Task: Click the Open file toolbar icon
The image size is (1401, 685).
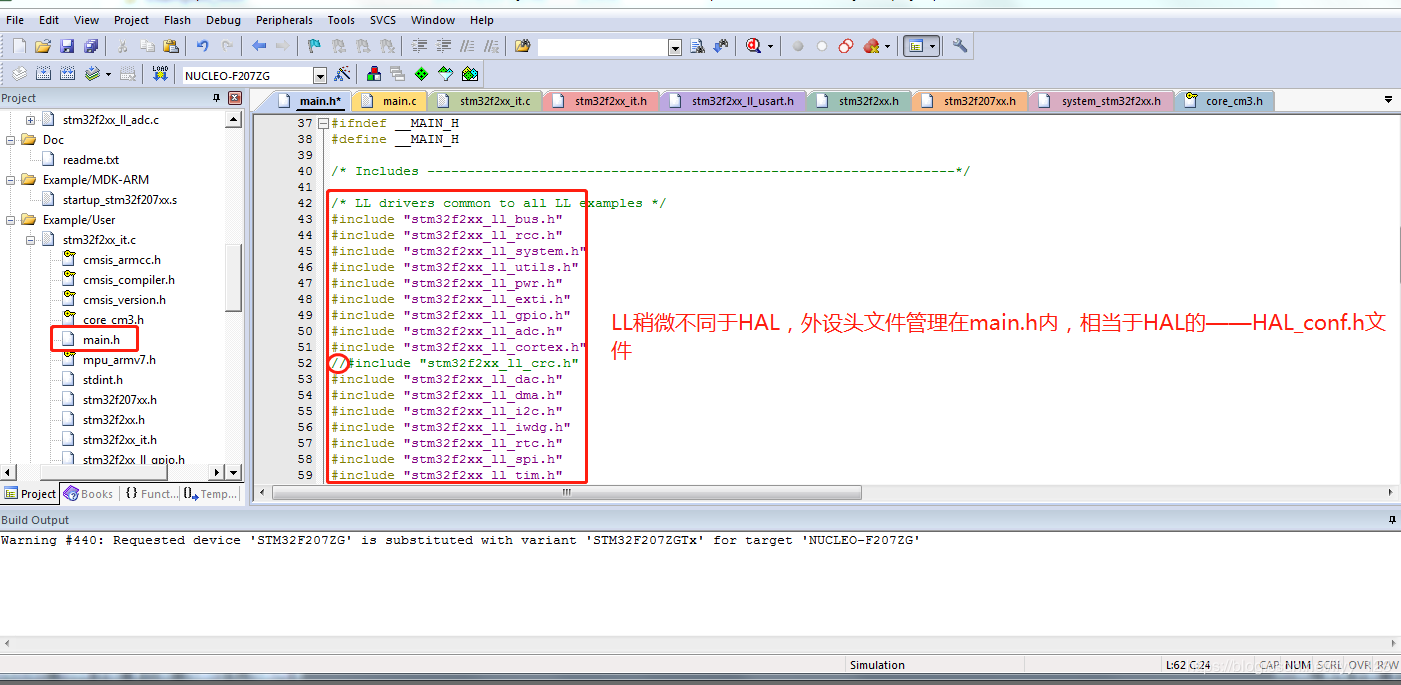Action: click(43, 46)
